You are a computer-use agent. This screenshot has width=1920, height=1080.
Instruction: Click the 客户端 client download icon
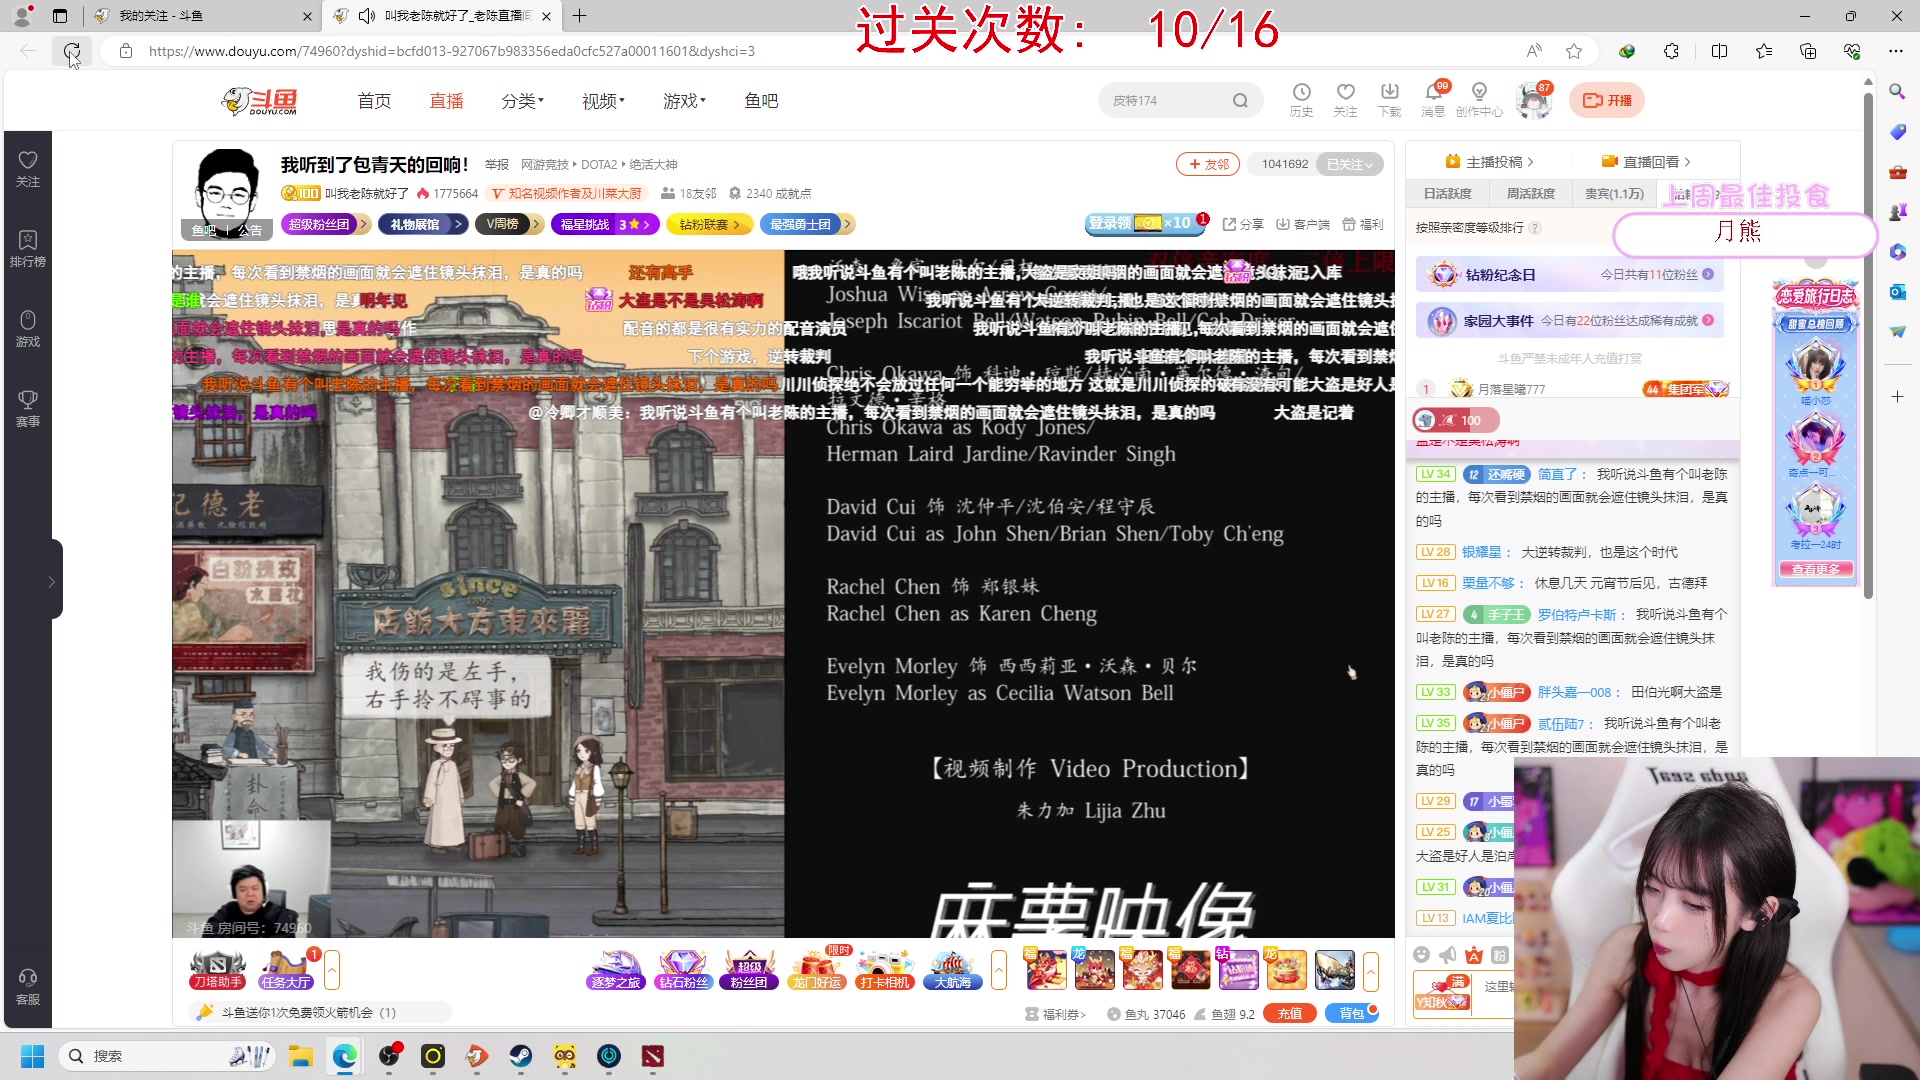click(x=1302, y=224)
